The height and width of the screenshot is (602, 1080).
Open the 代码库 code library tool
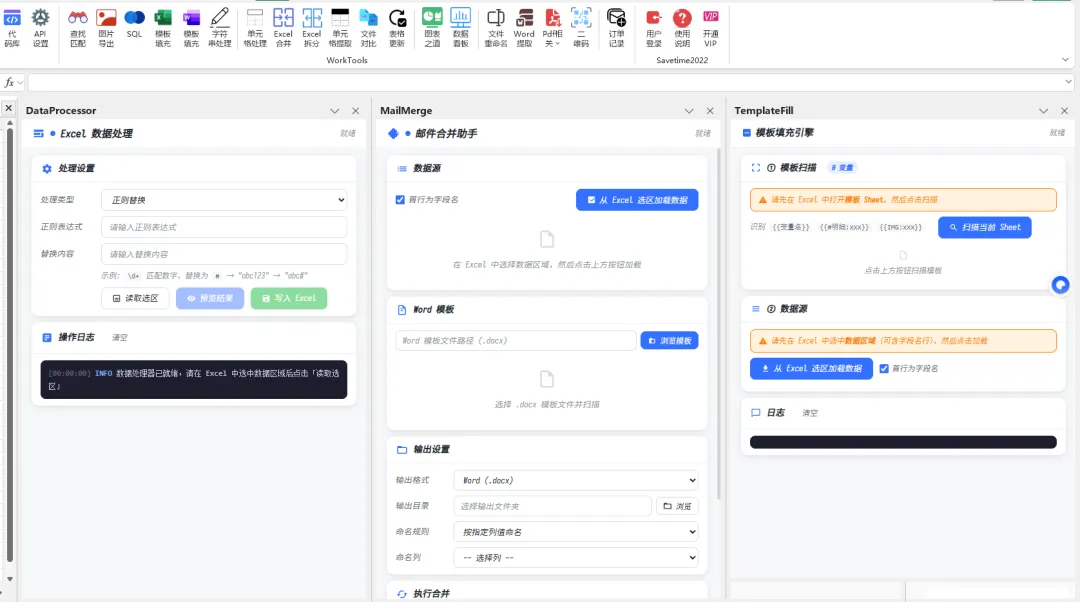12,28
